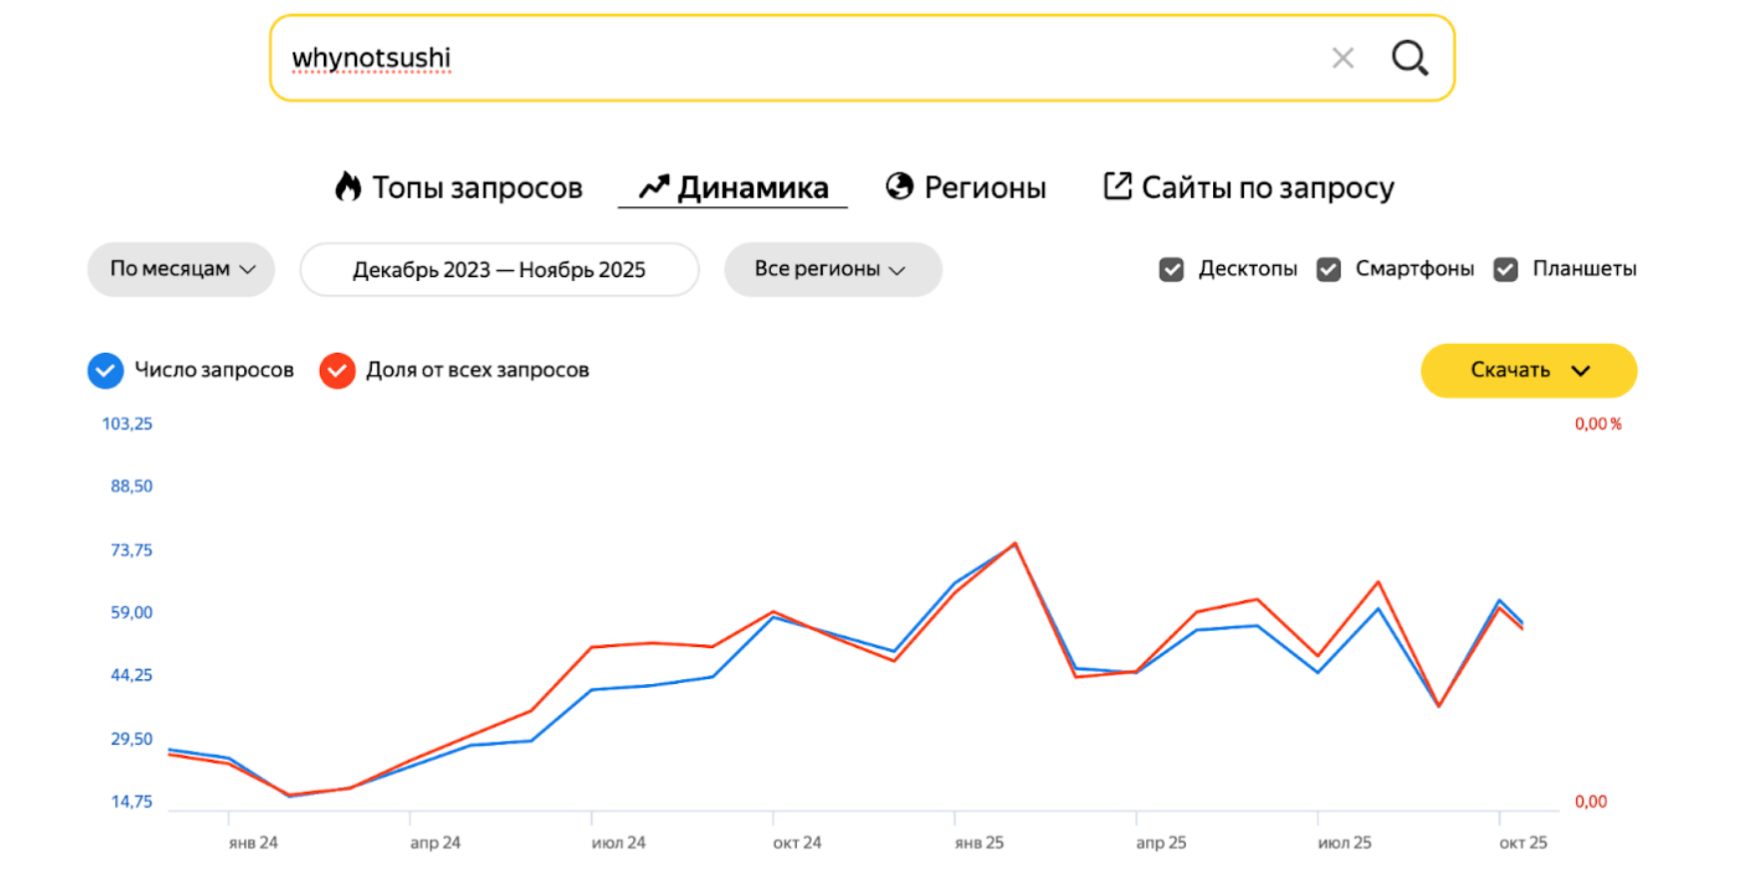Expand the Все регионы region dropdown
1753x881 pixels.
click(x=832, y=269)
